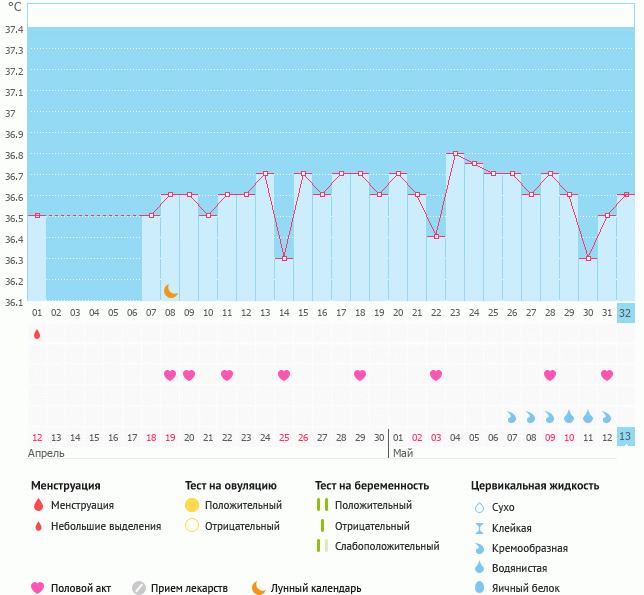This screenshot has height=595, width=644.
Task: Click the low temperature point on day 14
Action: (x=284, y=258)
